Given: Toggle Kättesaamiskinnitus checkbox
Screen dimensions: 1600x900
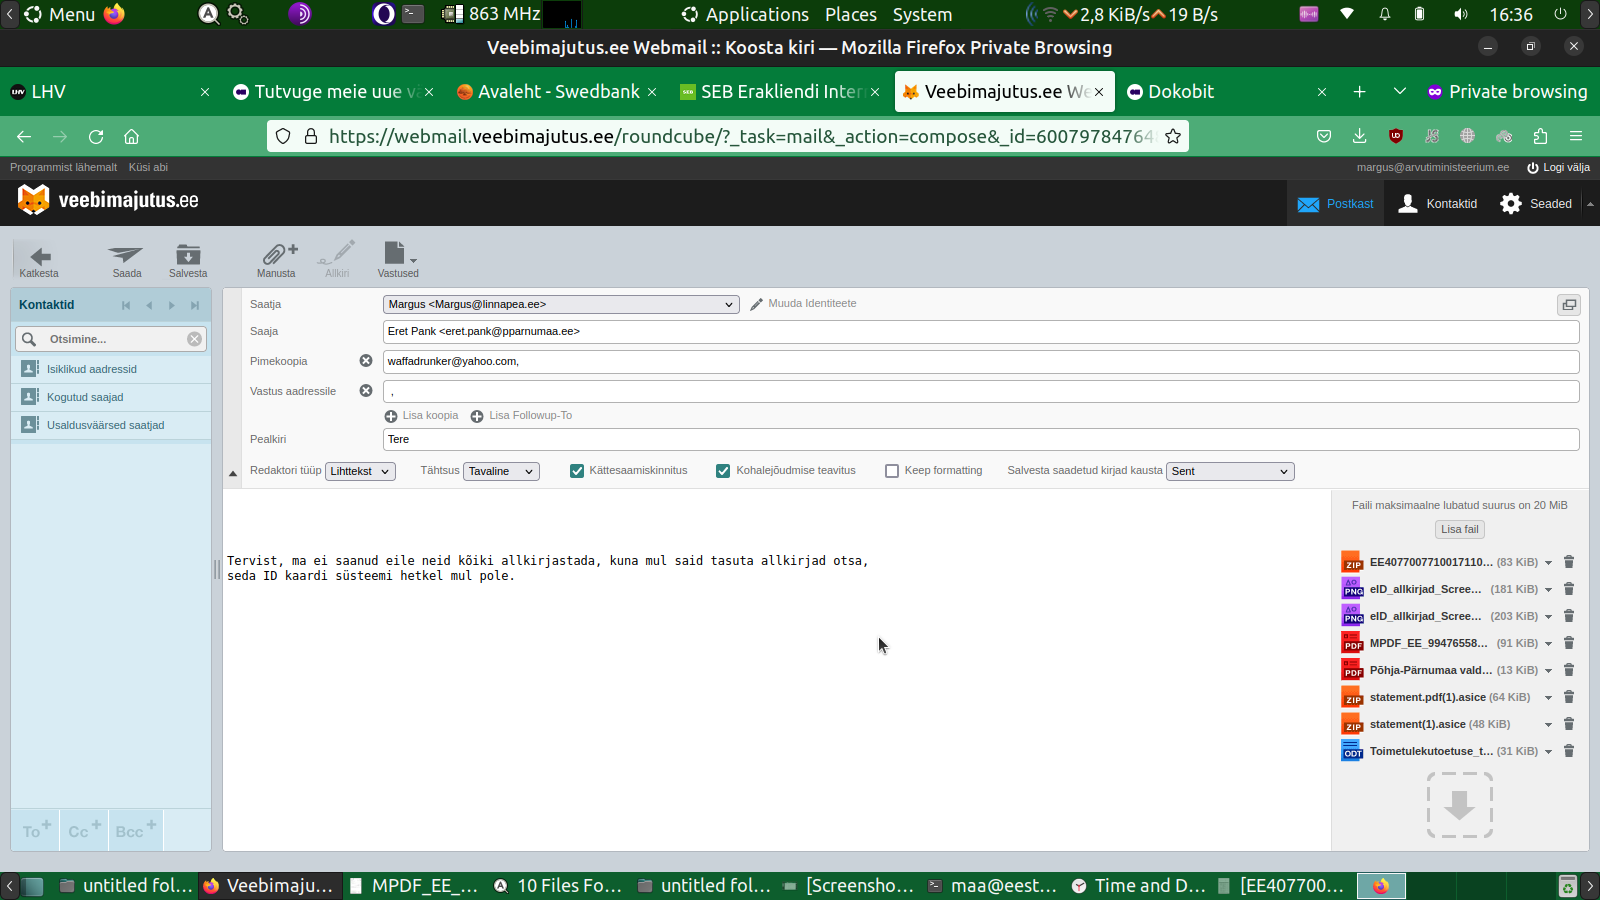Looking at the screenshot, I should coord(577,471).
